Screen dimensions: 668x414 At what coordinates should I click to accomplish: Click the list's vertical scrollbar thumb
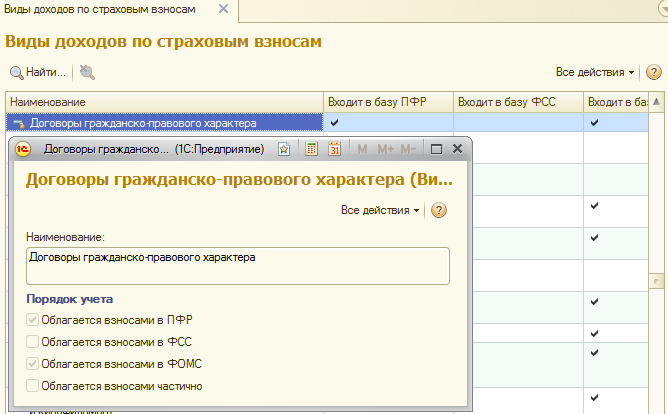656,281
